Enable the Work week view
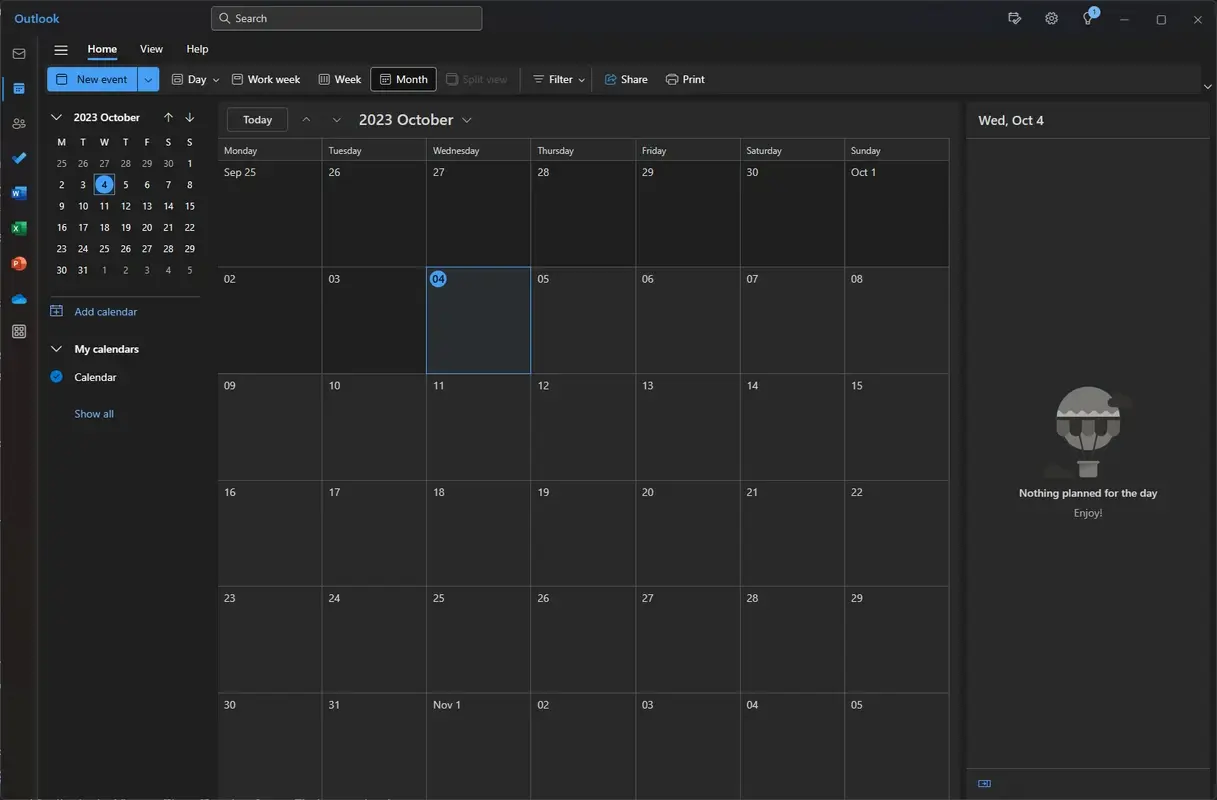The height and width of the screenshot is (800, 1217). [265, 78]
